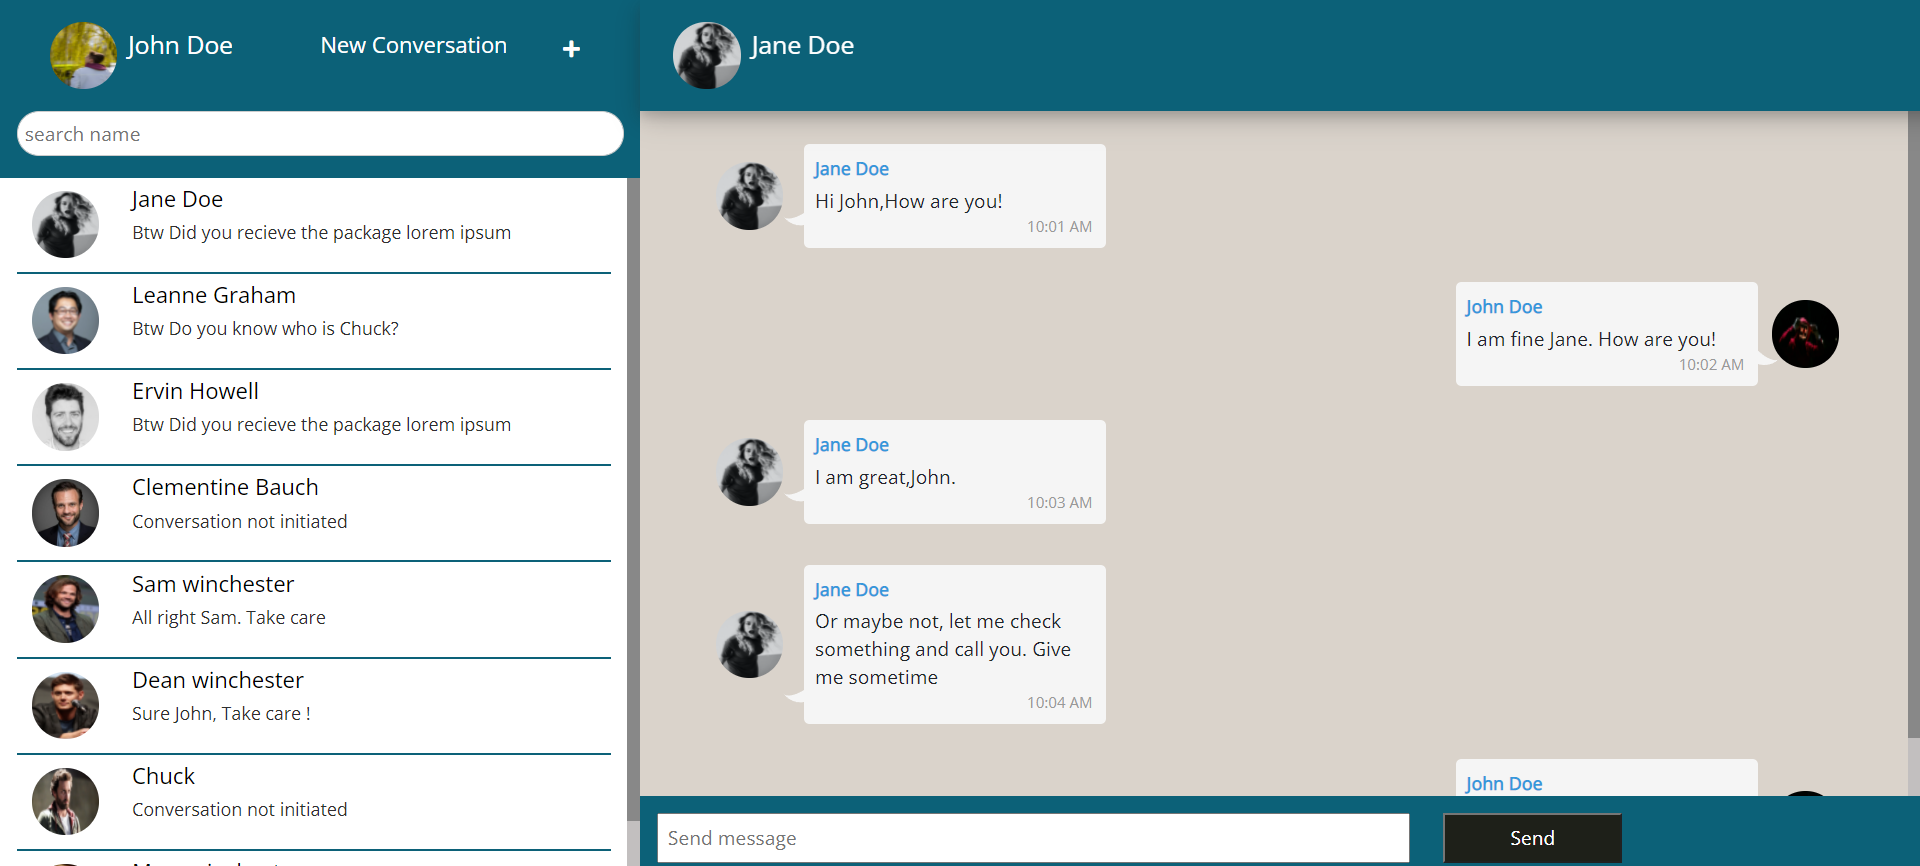The height and width of the screenshot is (866, 1920).
Task: Click the 10:03 AM timestamp
Action: [1059, 503]
